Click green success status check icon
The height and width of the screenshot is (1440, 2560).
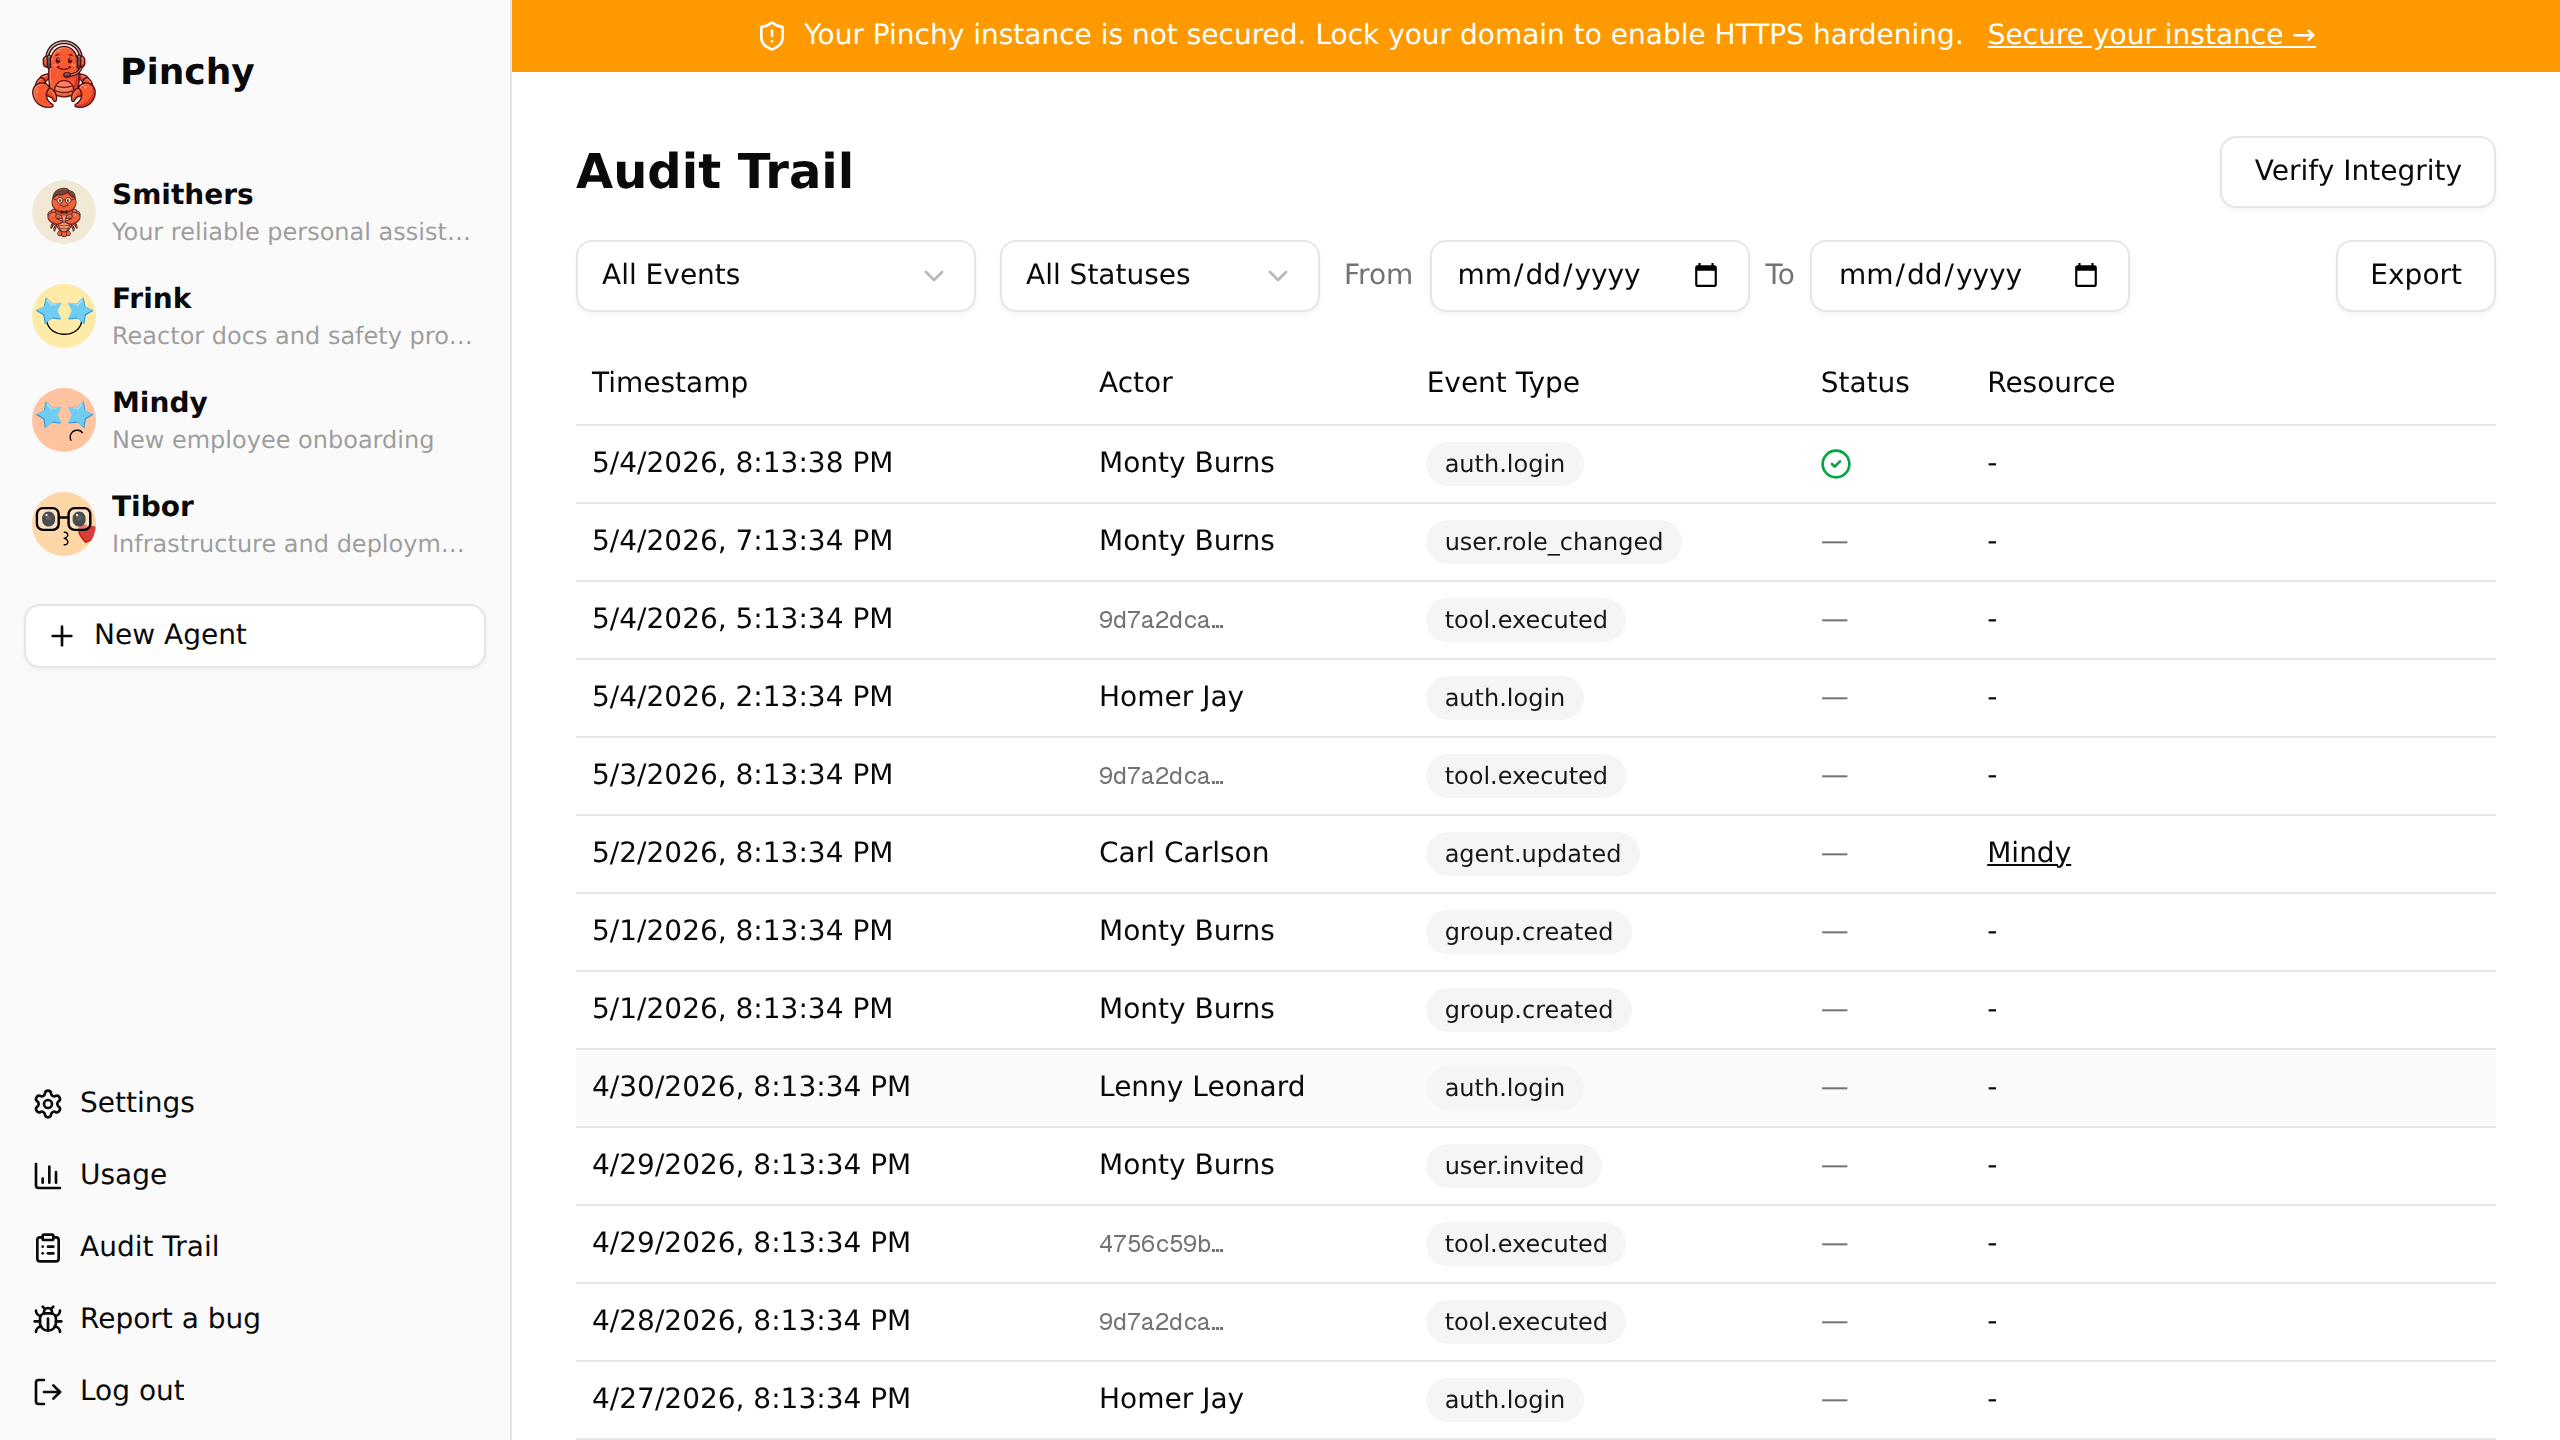coord(1836,463)
